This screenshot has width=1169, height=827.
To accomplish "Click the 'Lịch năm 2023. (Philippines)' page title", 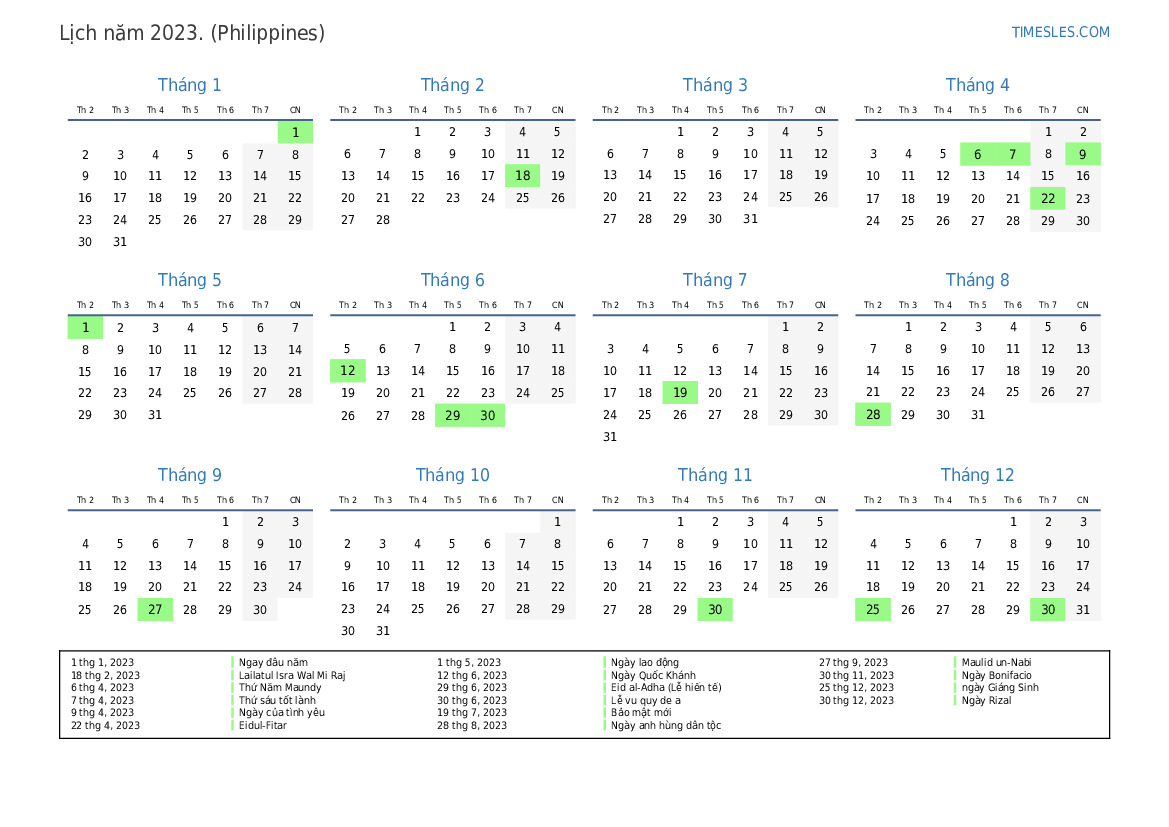I will (x=192, y=33).
